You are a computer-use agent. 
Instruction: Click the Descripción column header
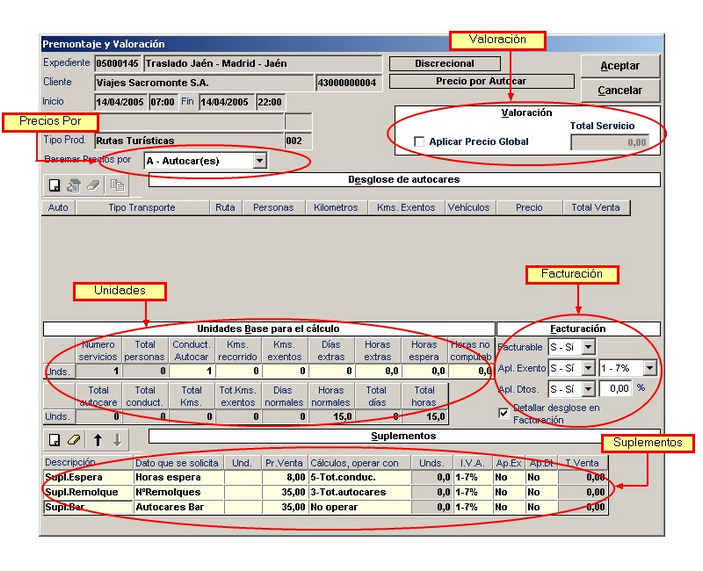click(x=88, y=463)
